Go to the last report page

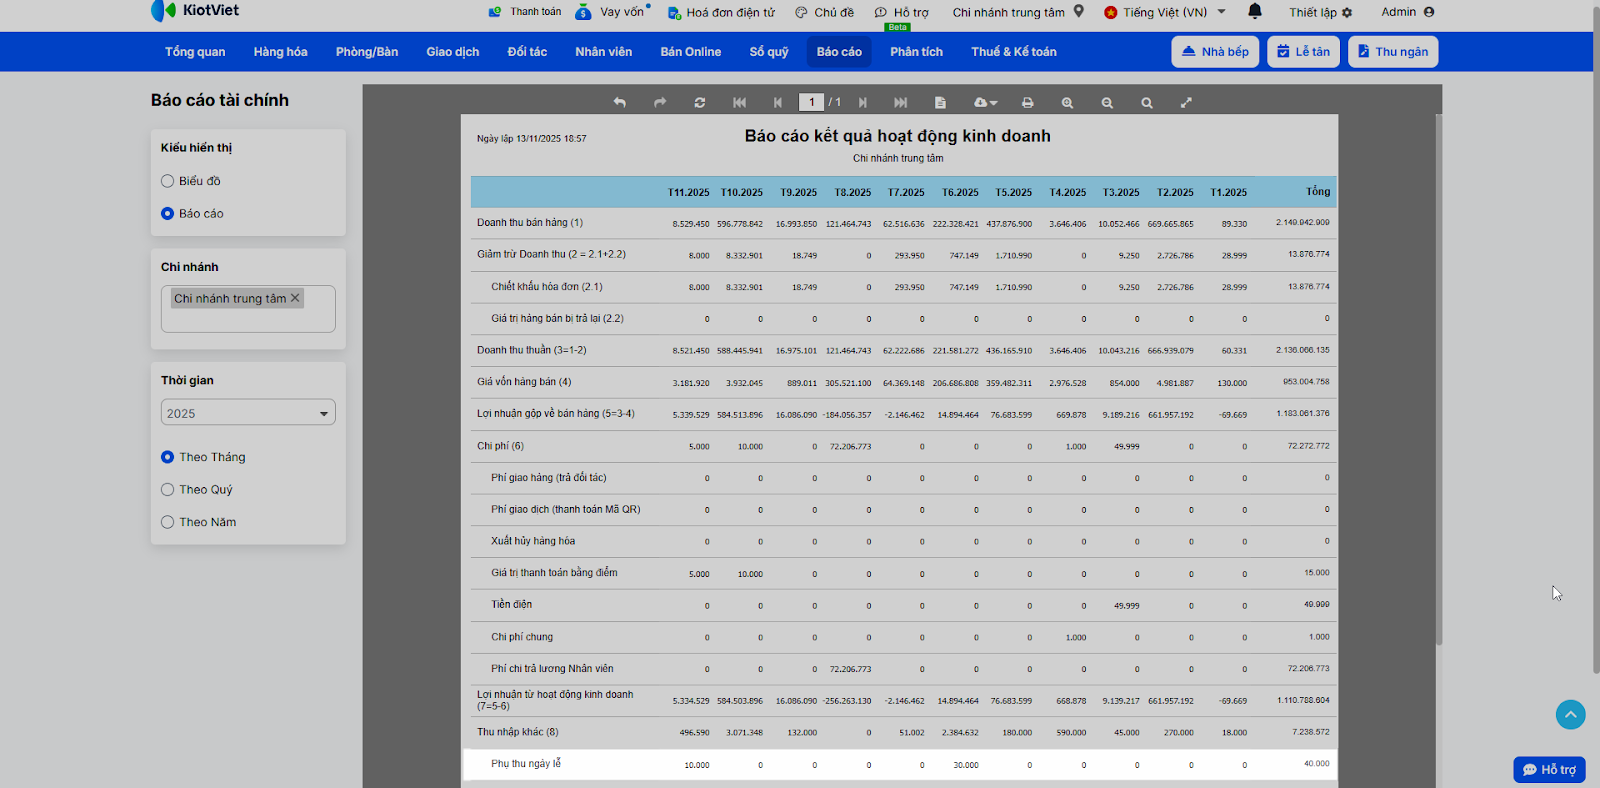900,103
